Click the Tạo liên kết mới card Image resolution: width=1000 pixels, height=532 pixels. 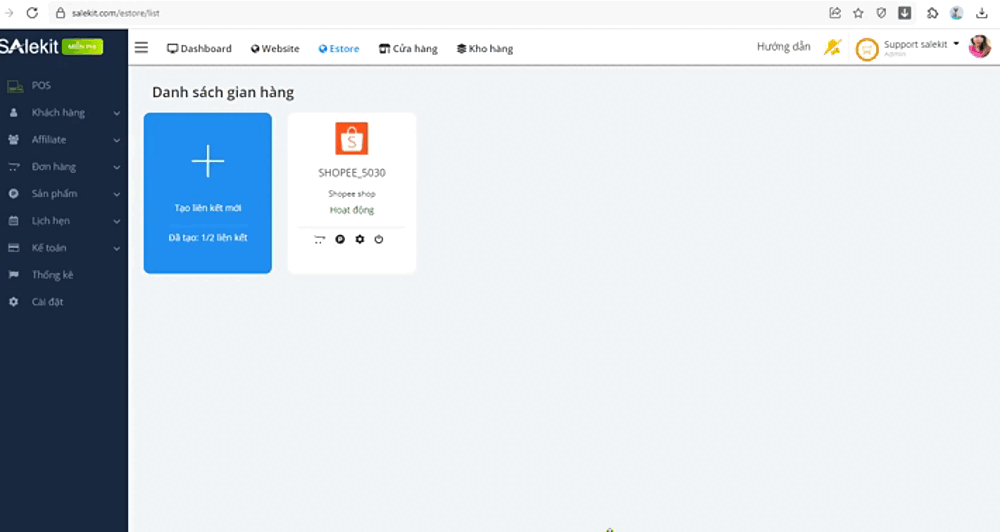(208, 193)
